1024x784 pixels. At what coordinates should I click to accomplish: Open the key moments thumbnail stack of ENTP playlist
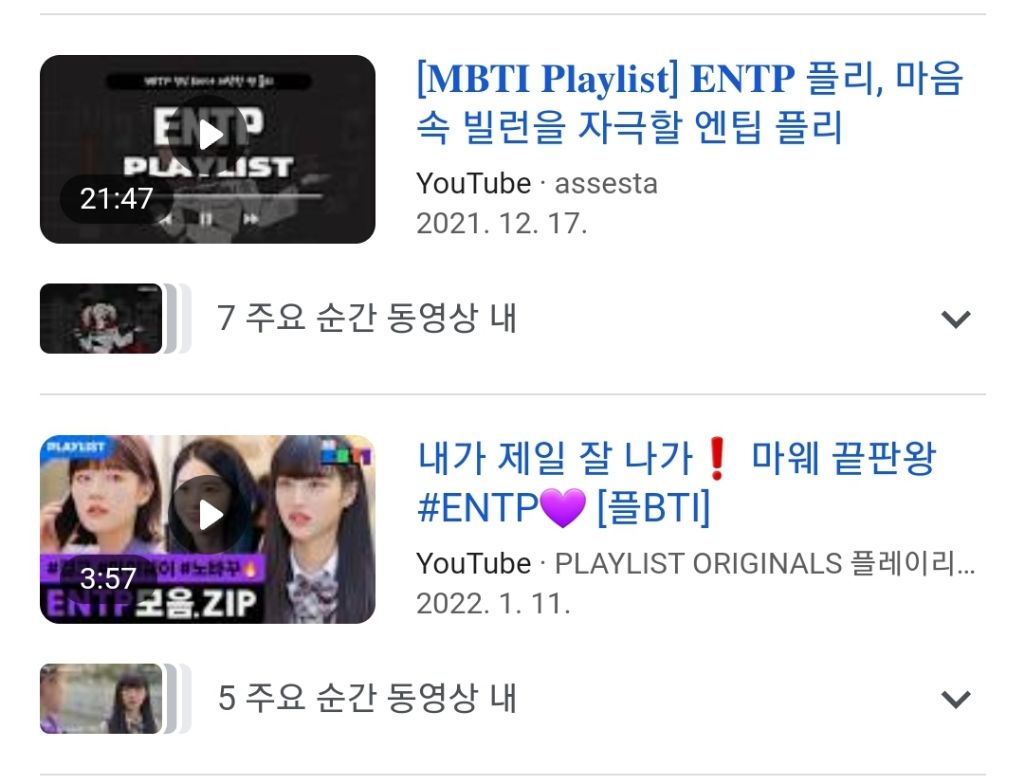pos(115,319)
